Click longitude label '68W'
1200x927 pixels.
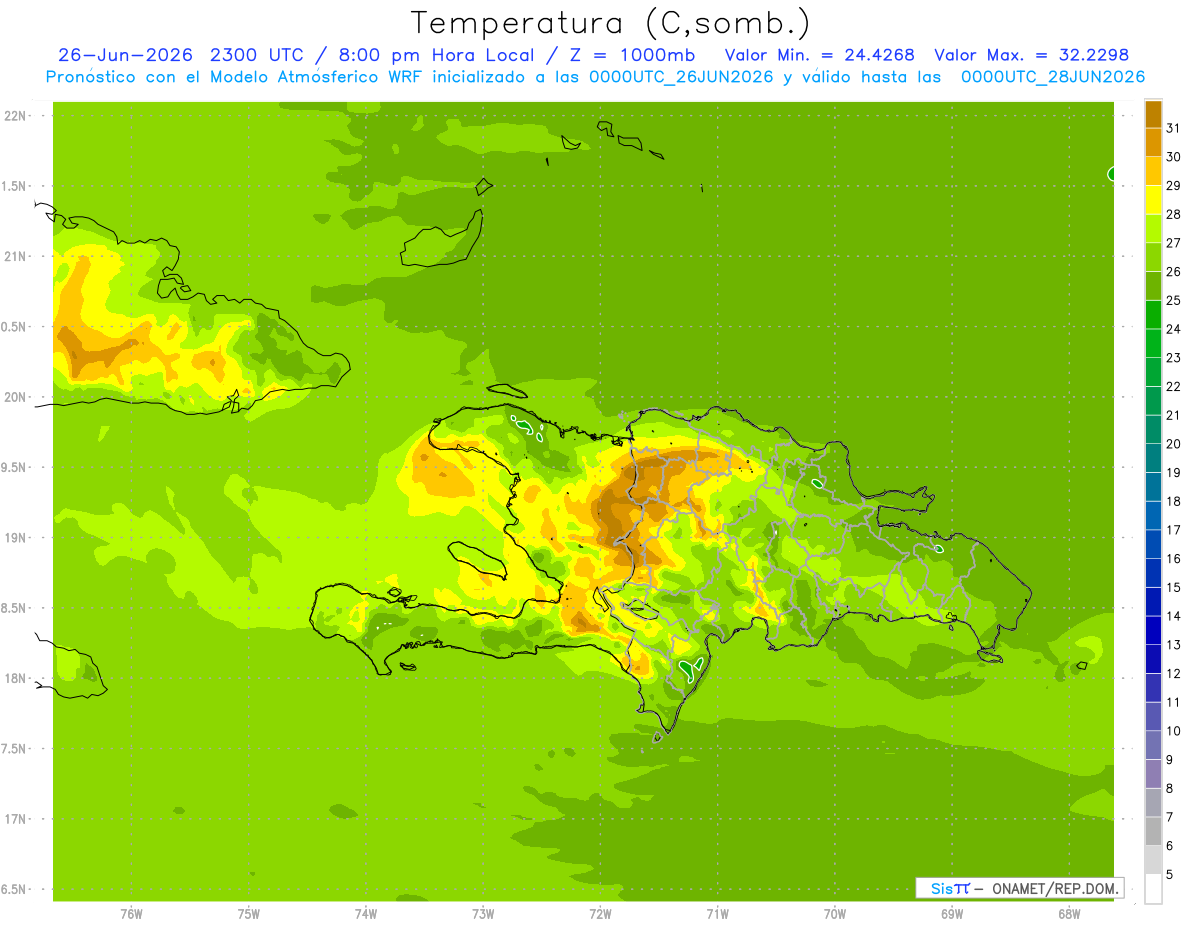click(1069, 914)
